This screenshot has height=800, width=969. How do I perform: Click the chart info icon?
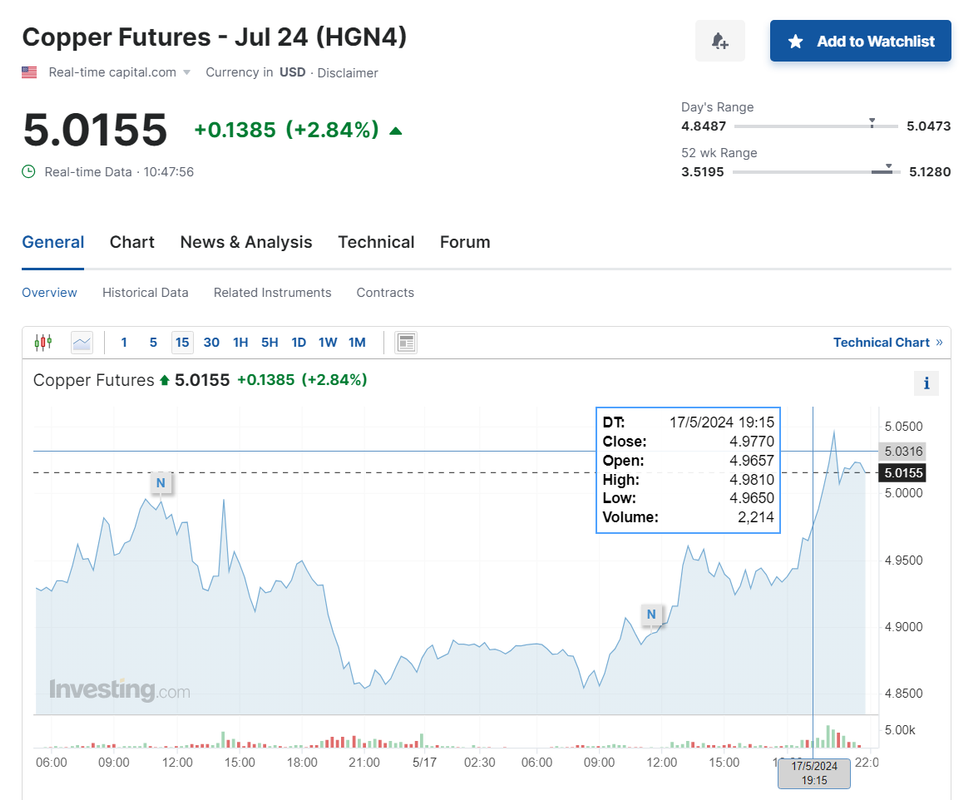click(926, 383)
